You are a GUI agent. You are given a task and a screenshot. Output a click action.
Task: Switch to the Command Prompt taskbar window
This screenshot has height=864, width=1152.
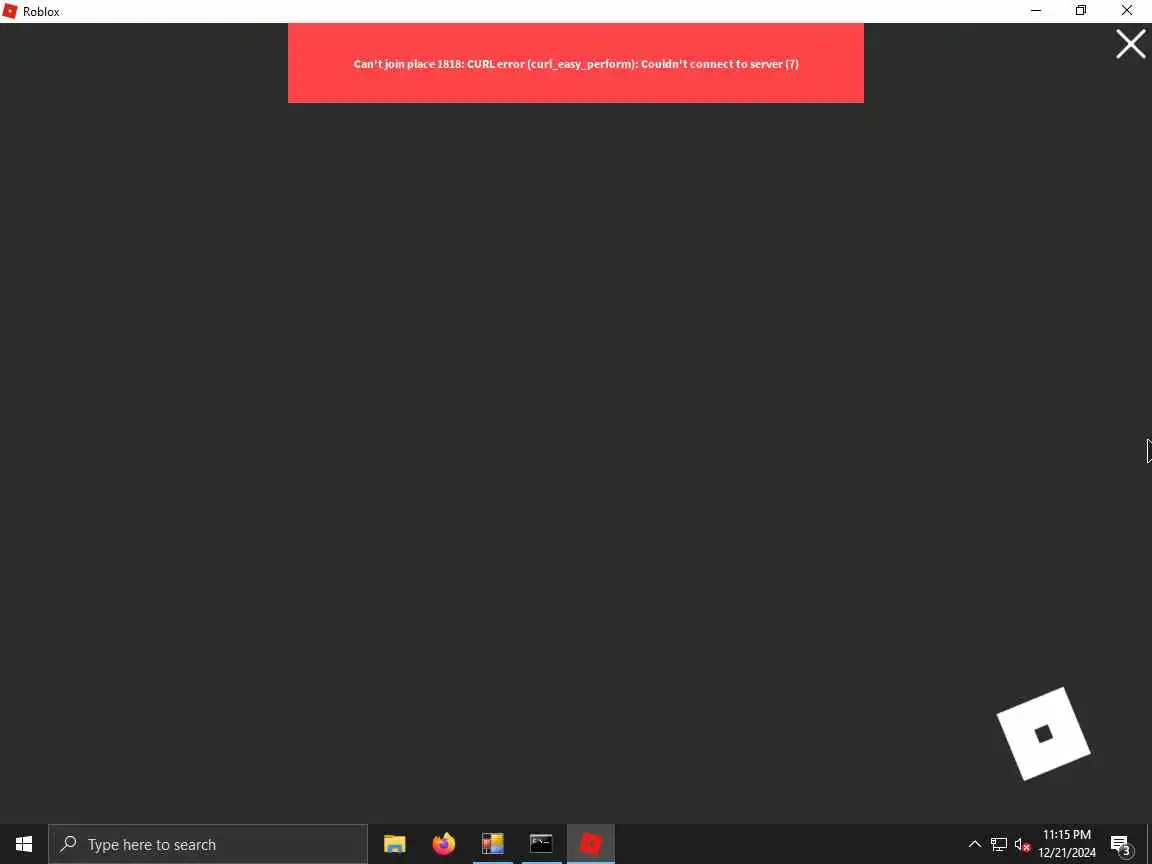point(541,844)
